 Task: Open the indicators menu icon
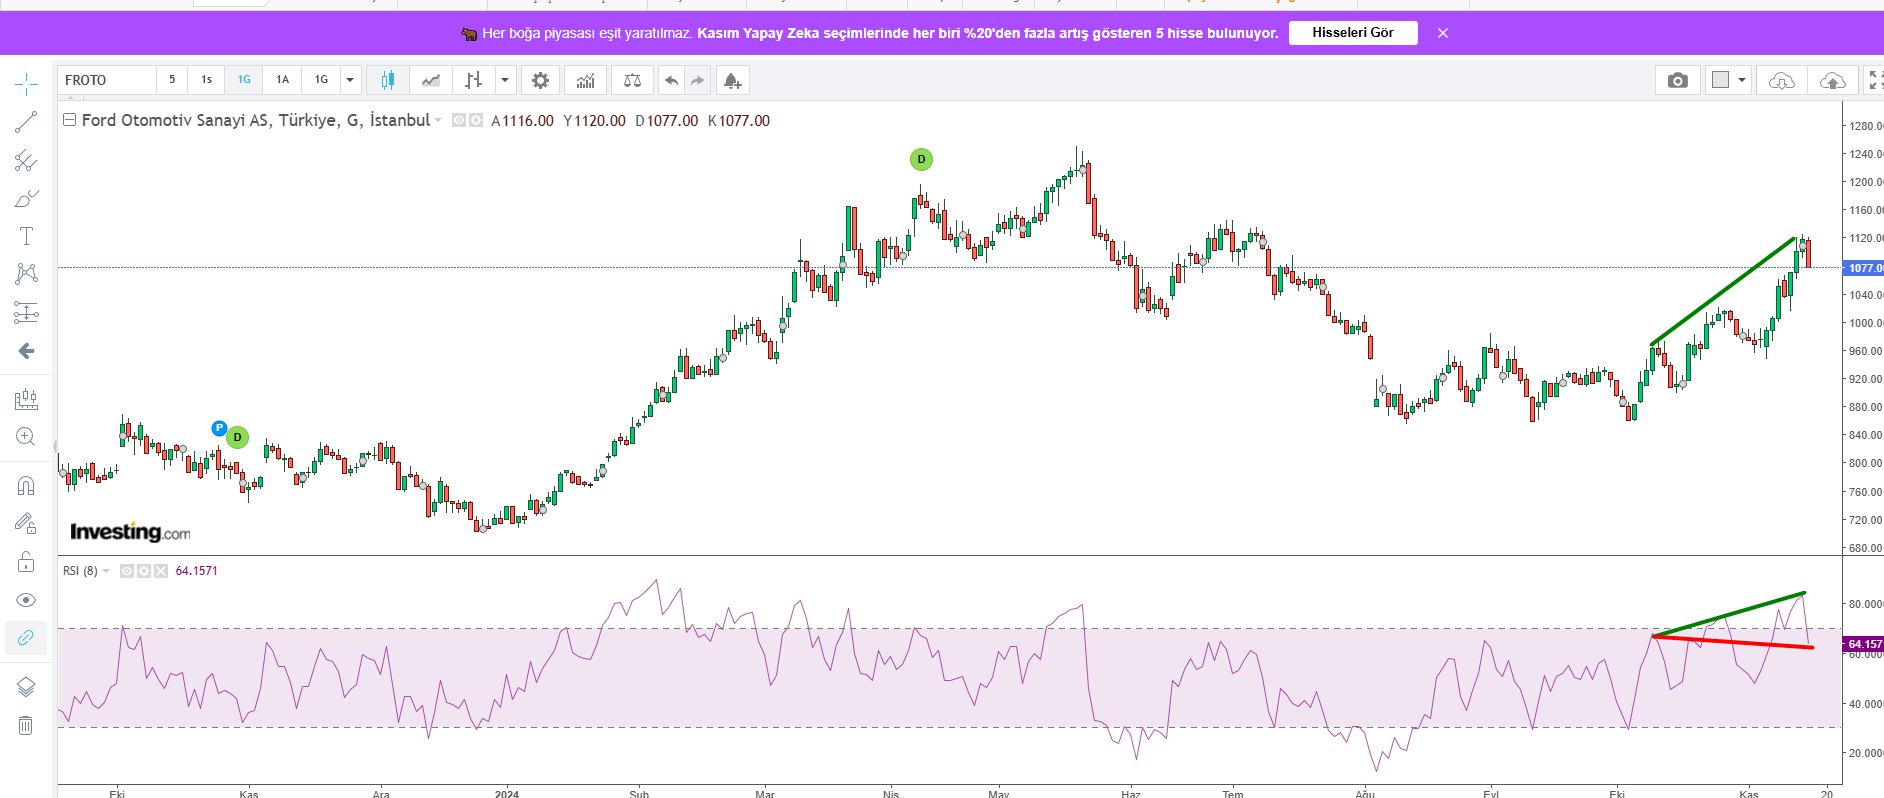tap(586, 80)
